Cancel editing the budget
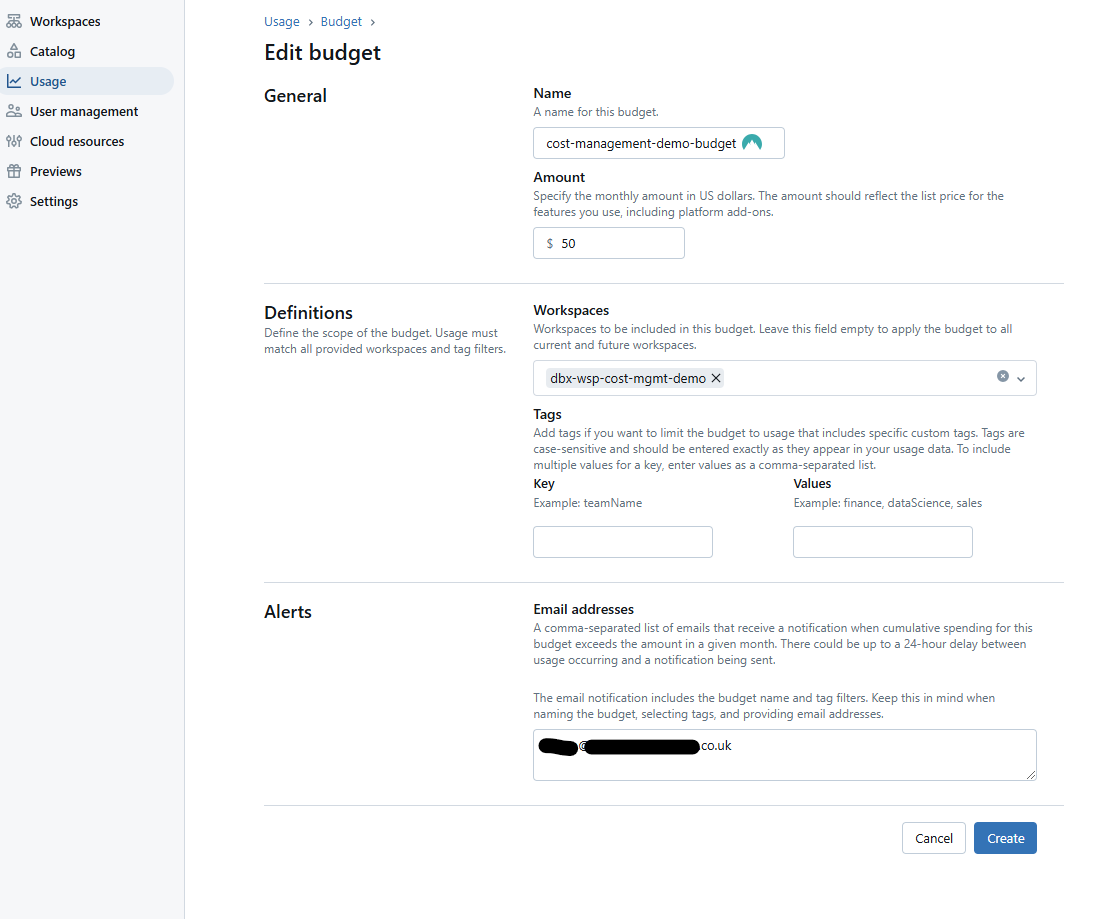Screen dimensions: 1109x919 pos(933,838)
